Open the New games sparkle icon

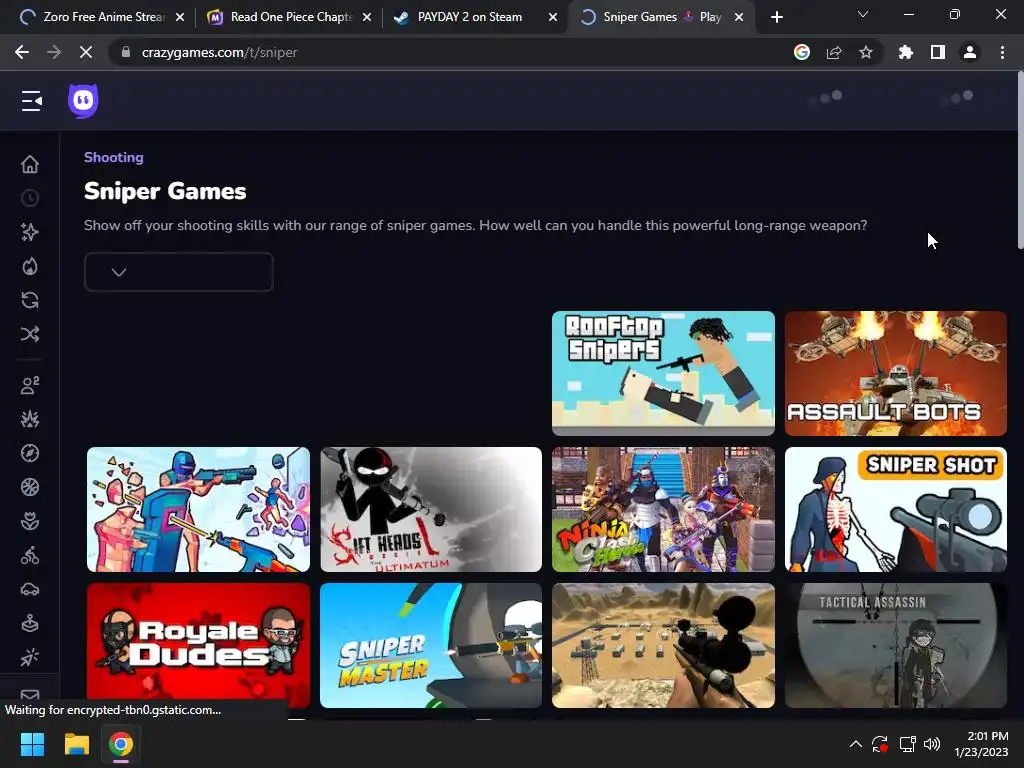29,232
